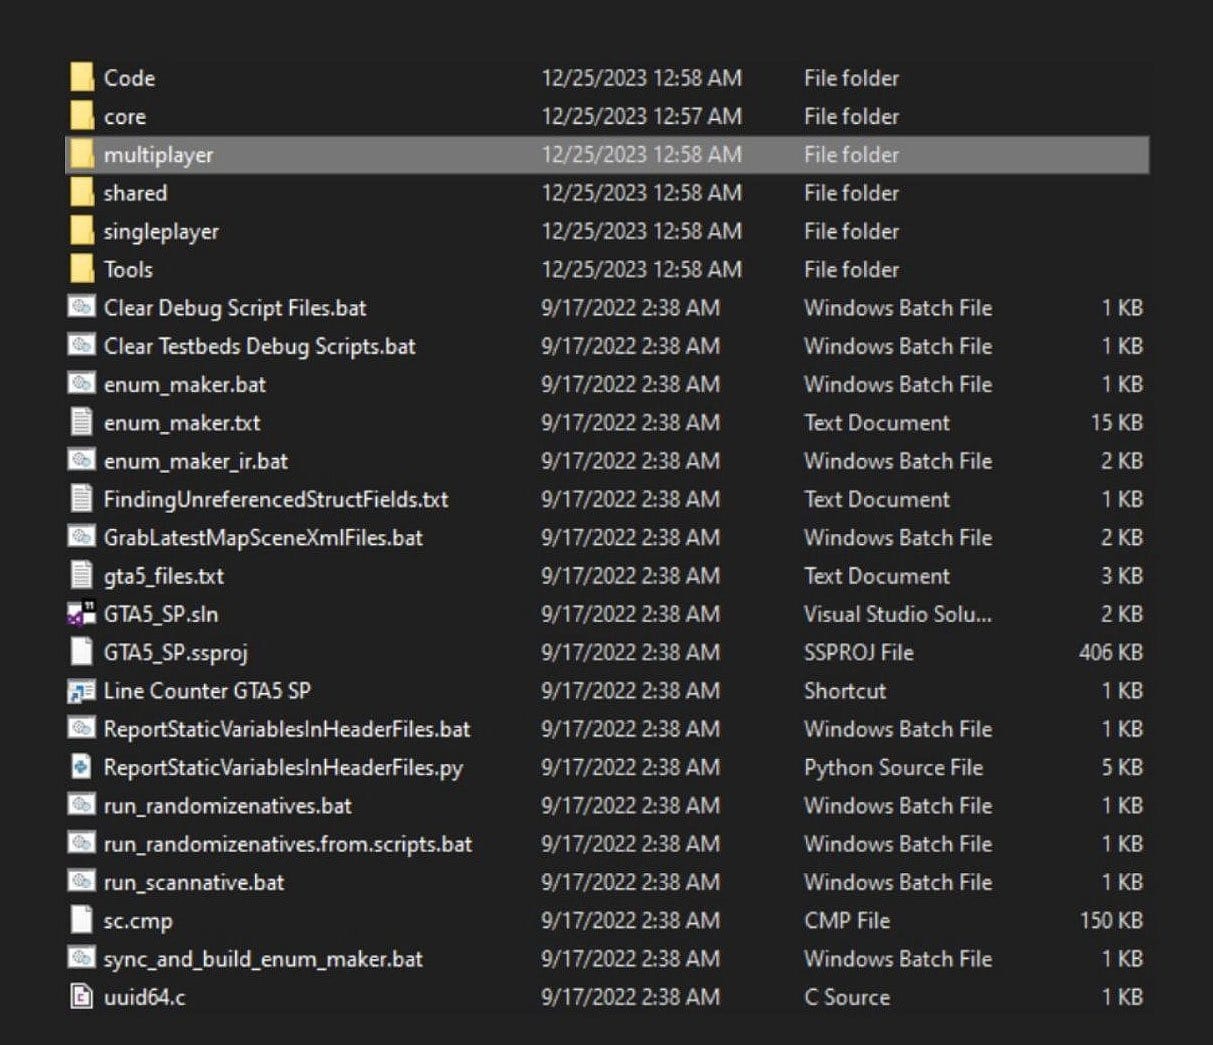Screen dimensions: 1213x1045
Task: Click the text document icon for enum_maker.txt
Action: coord(84,423)
